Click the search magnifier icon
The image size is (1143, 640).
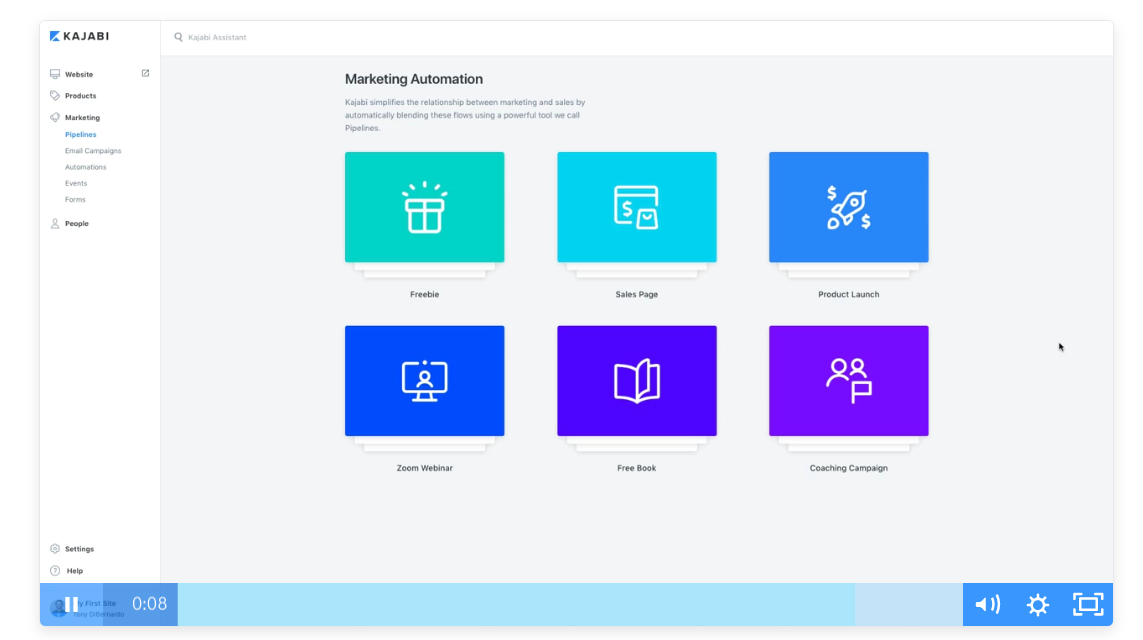pos(178,37)
